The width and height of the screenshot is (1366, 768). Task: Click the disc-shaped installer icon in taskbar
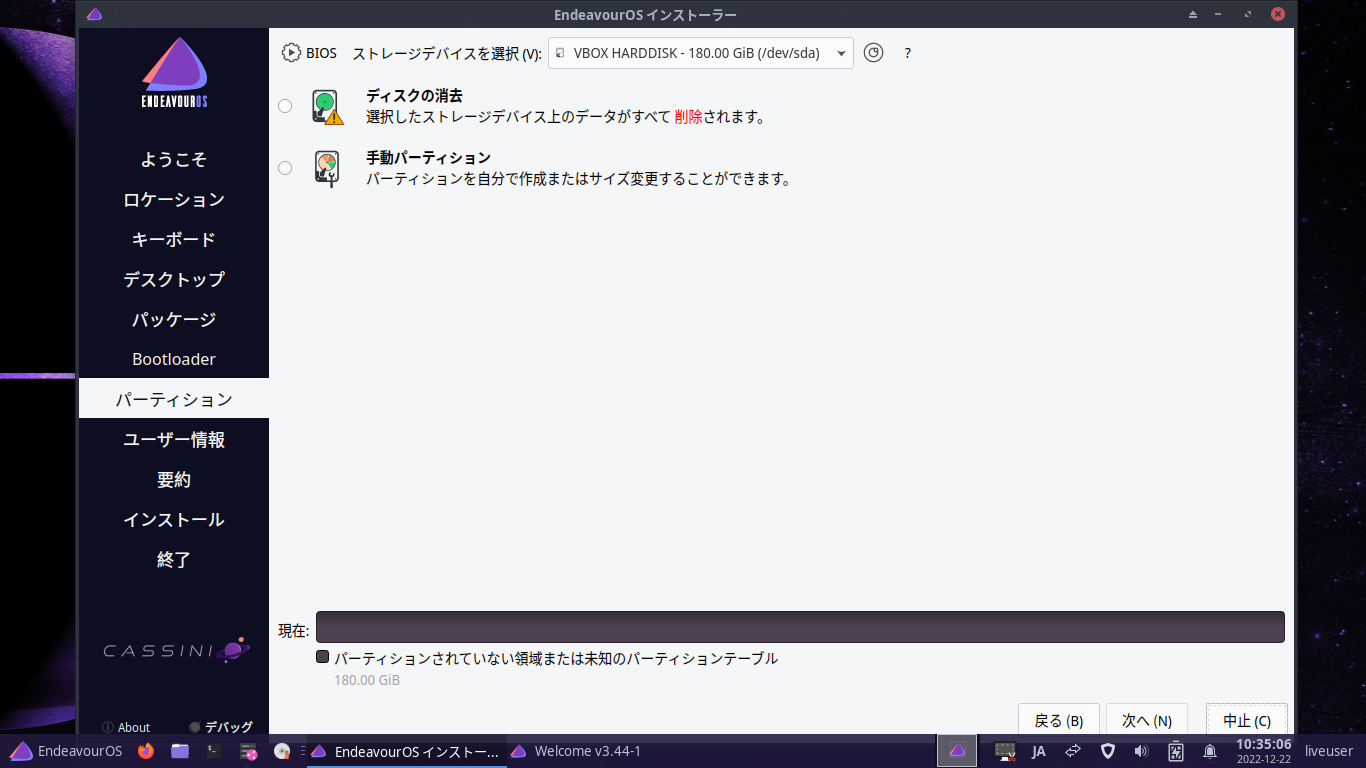click(282, 751)
